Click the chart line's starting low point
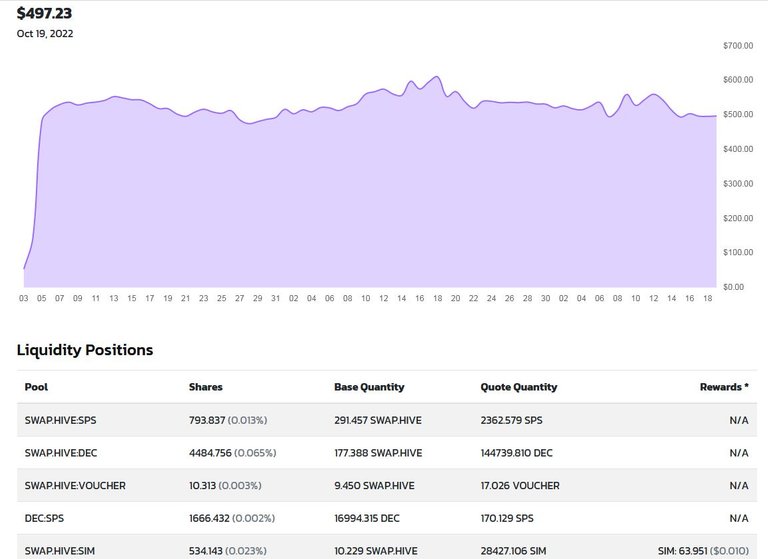 coord(24,268)
